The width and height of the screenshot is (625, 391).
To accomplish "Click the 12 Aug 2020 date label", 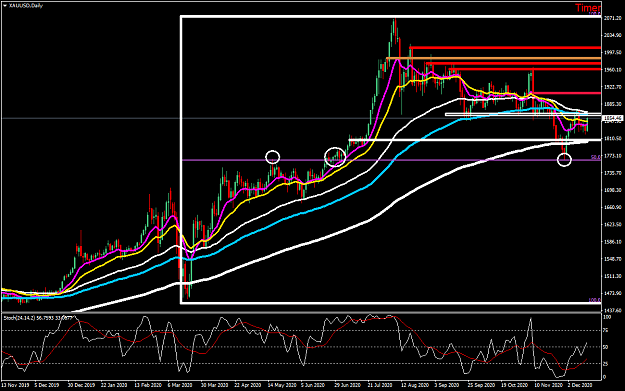I will click(415, 385).
